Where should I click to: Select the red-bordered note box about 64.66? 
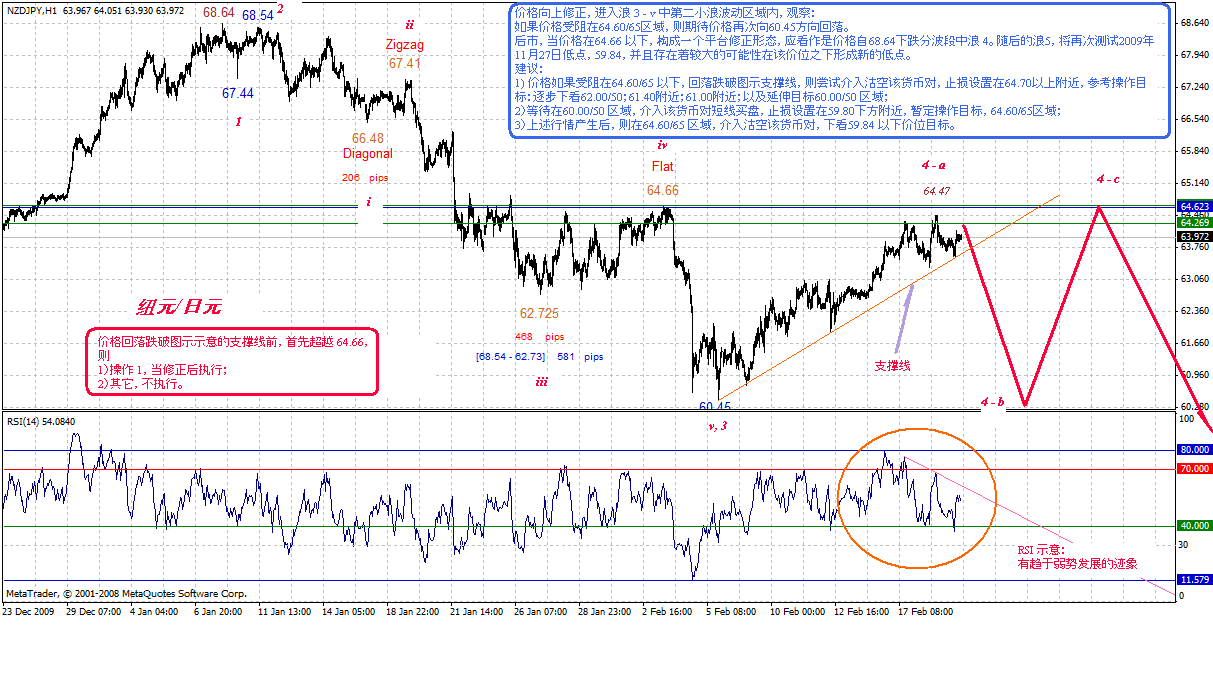coord(232,361)
